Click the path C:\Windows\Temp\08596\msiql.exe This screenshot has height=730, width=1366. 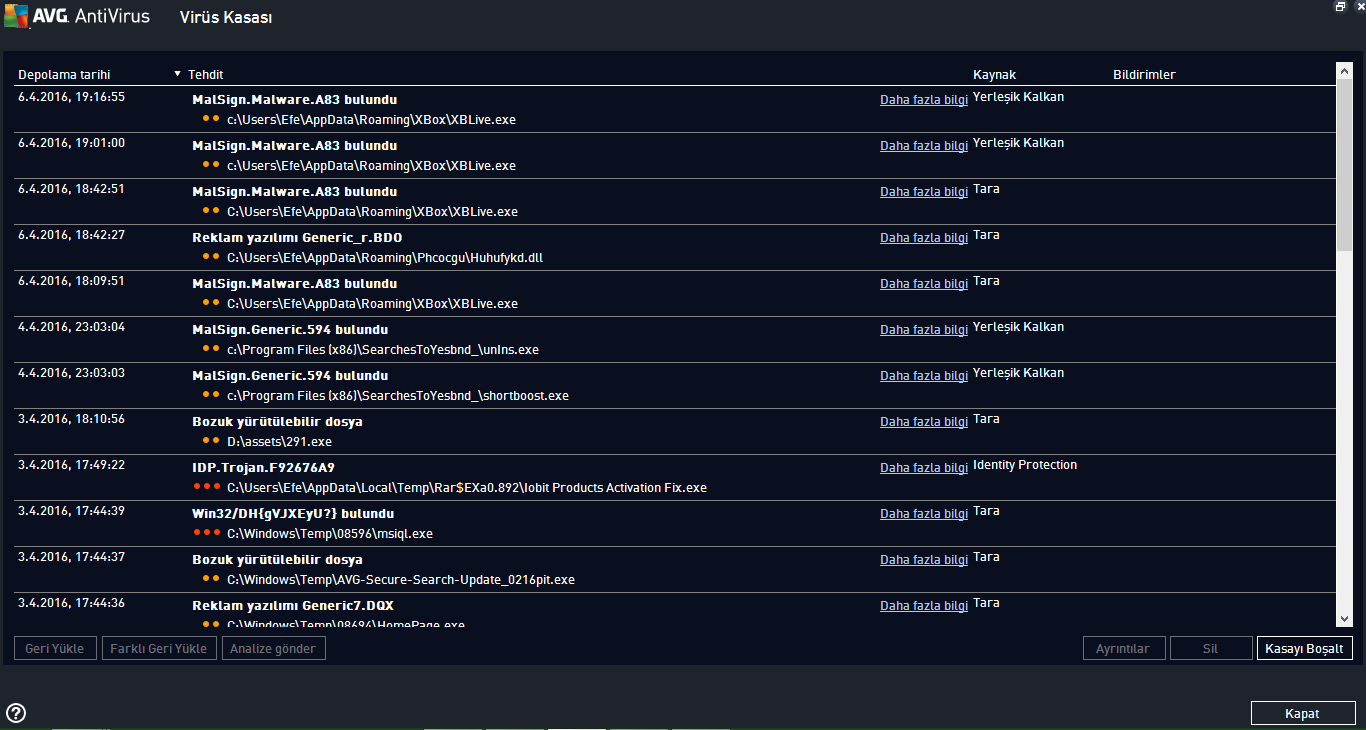330,534
